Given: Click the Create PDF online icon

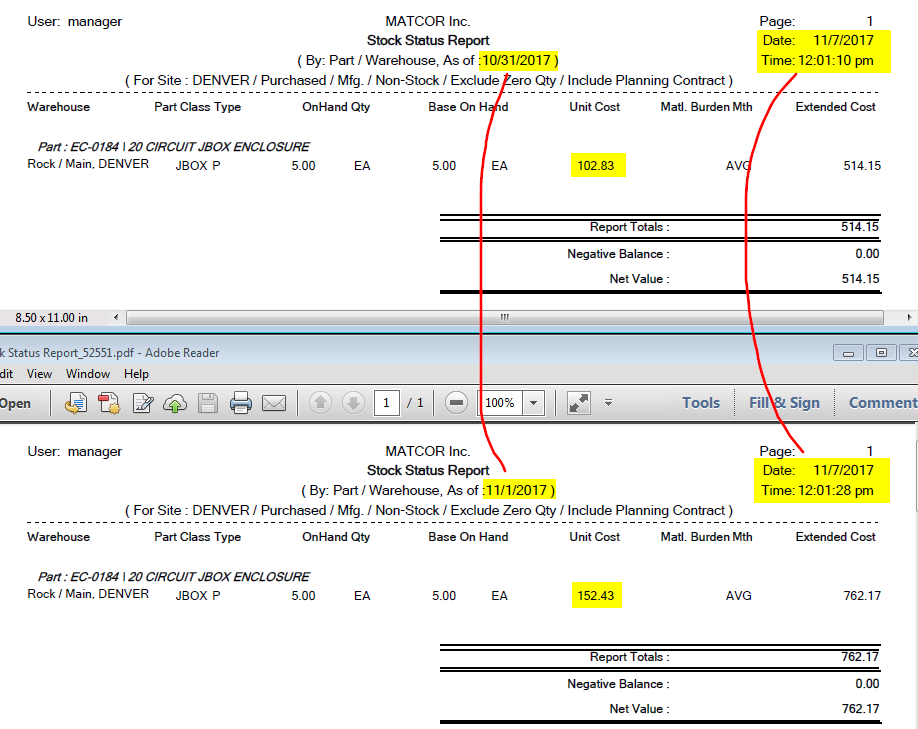Looking at the screenshot, I should coord(76,403).
